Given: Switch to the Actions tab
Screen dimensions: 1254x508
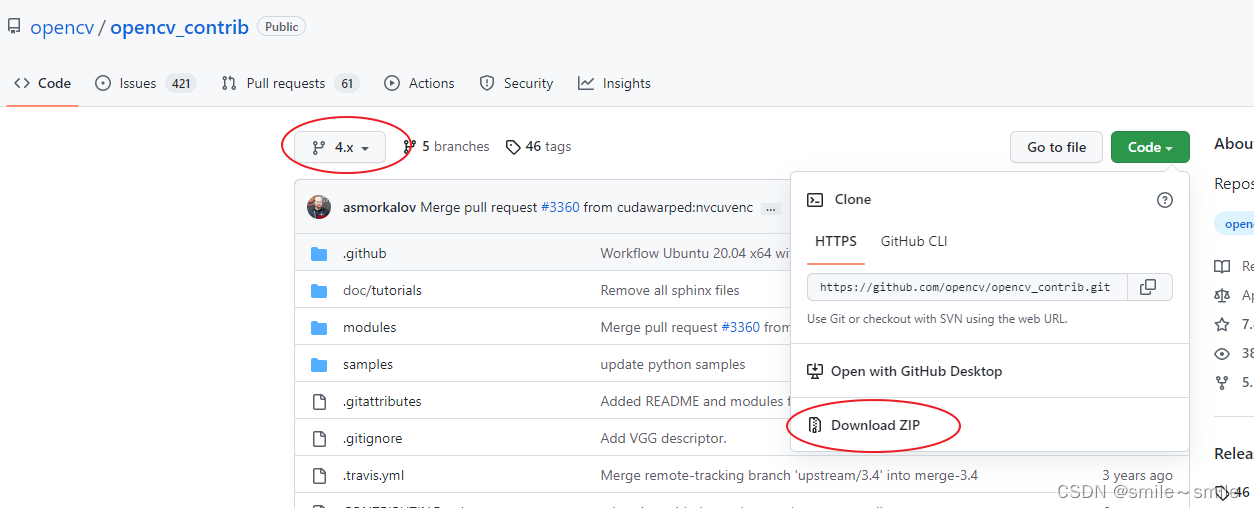Looking at the screenshot, I should click(x=419, y=83).
